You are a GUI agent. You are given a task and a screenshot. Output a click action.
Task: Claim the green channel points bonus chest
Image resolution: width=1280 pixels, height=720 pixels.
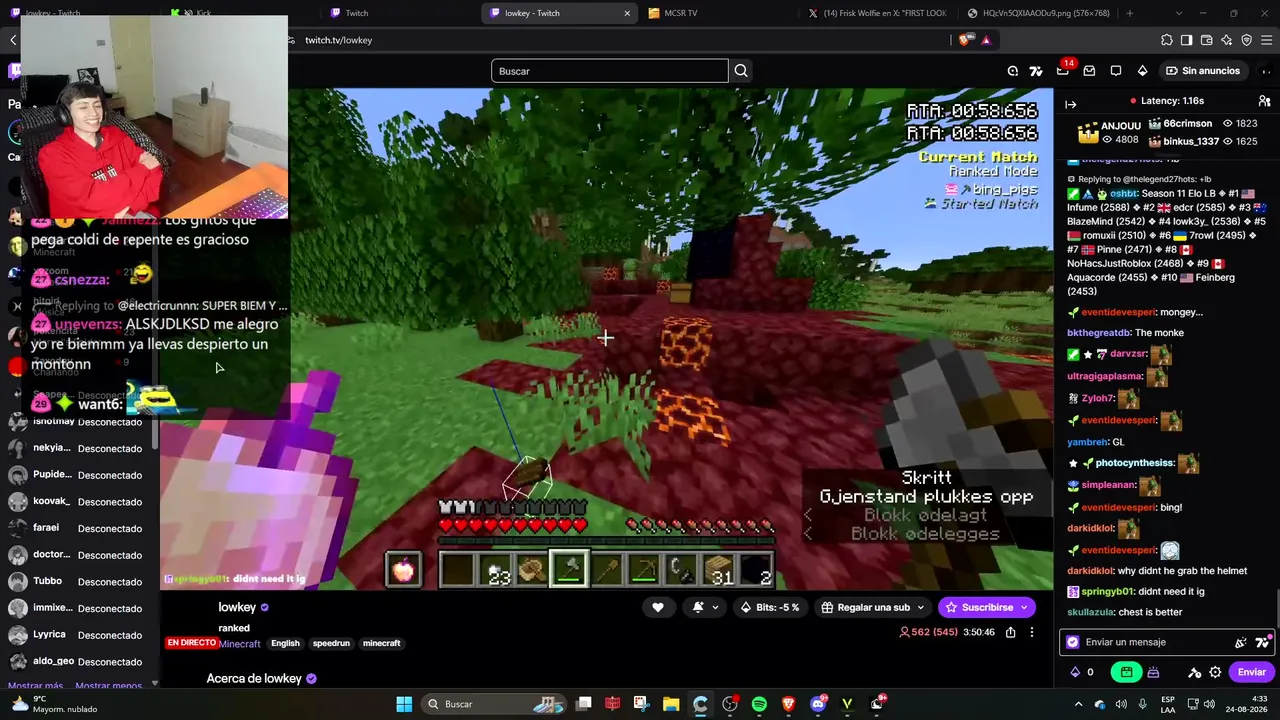pyautogui.click(x=1127, y=672)
